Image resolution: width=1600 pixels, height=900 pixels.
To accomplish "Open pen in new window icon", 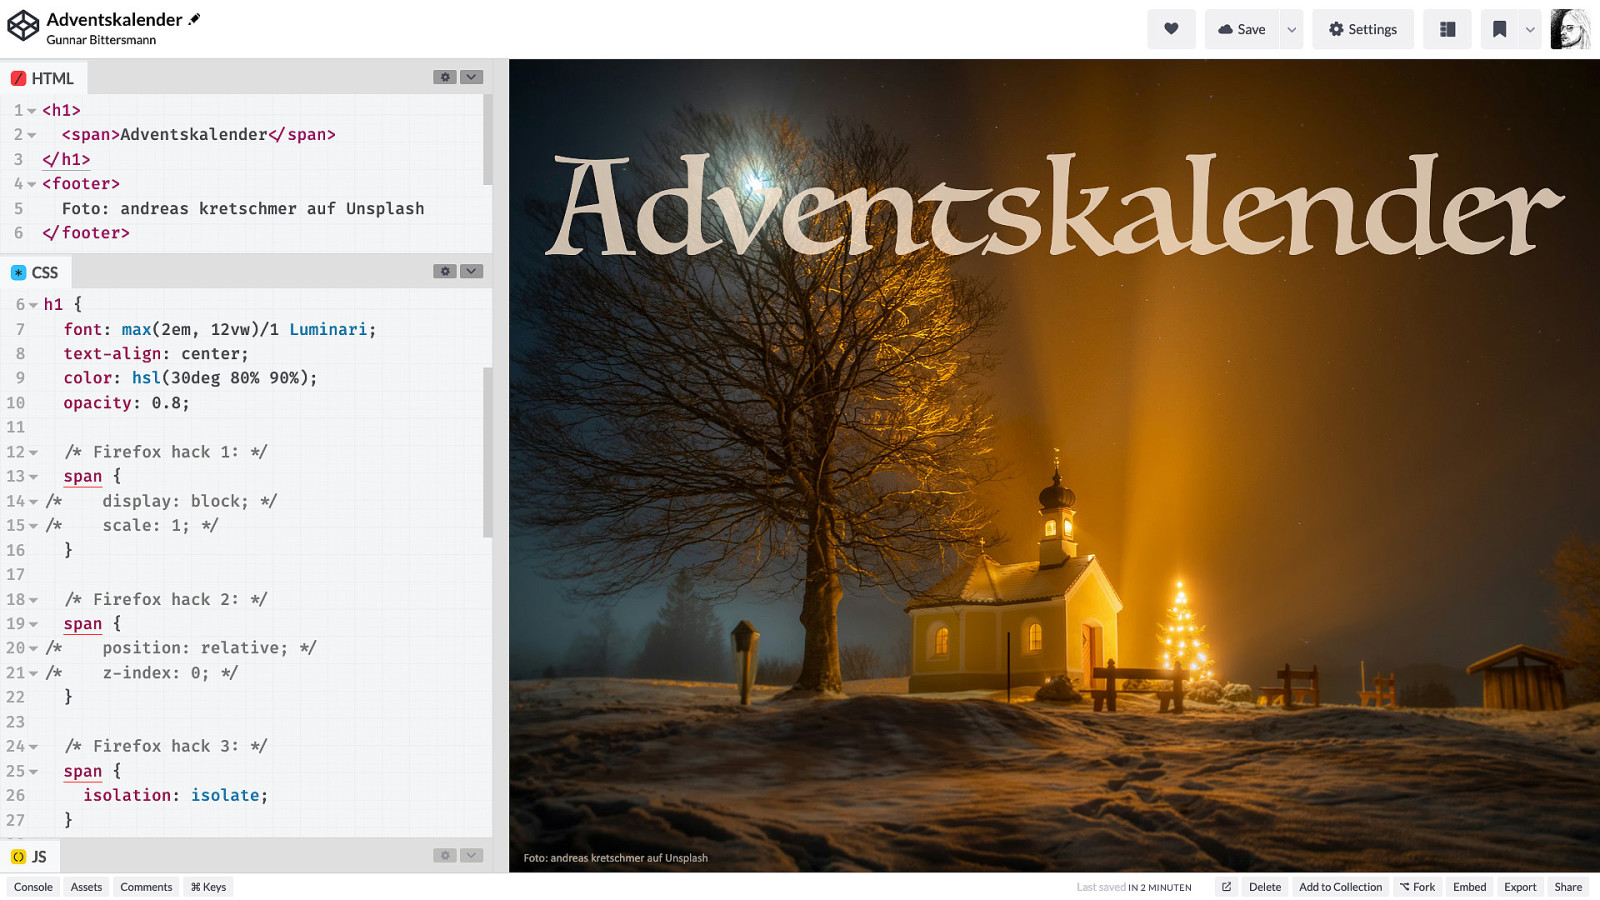I will (x=1226, y=887).
